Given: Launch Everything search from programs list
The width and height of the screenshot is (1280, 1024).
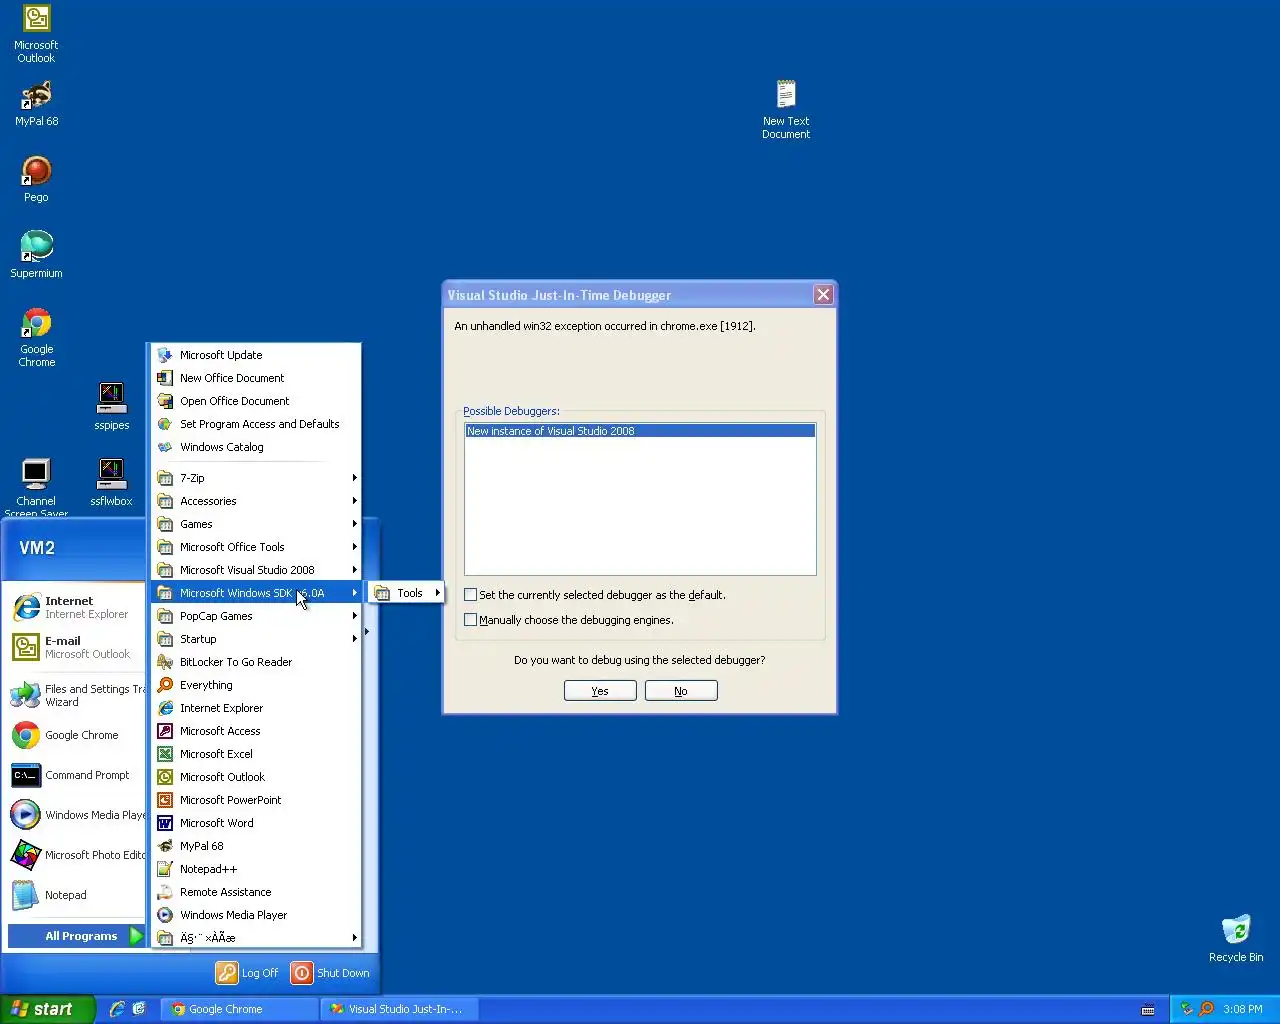Looking at the screenshot, I should [255, 685].
